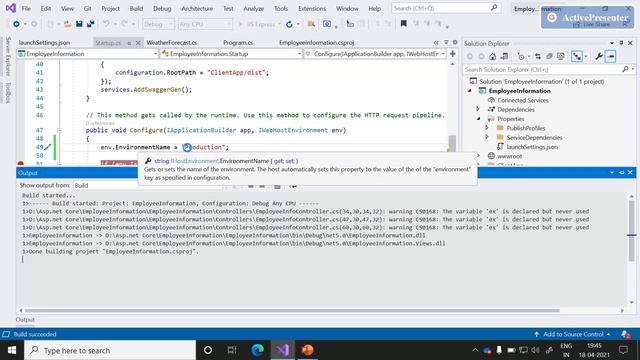Toggle Track Active Item button in Solution Explorer
Image resolution: width=640 pixels, height=360 pixels.
tap(577, 56)
